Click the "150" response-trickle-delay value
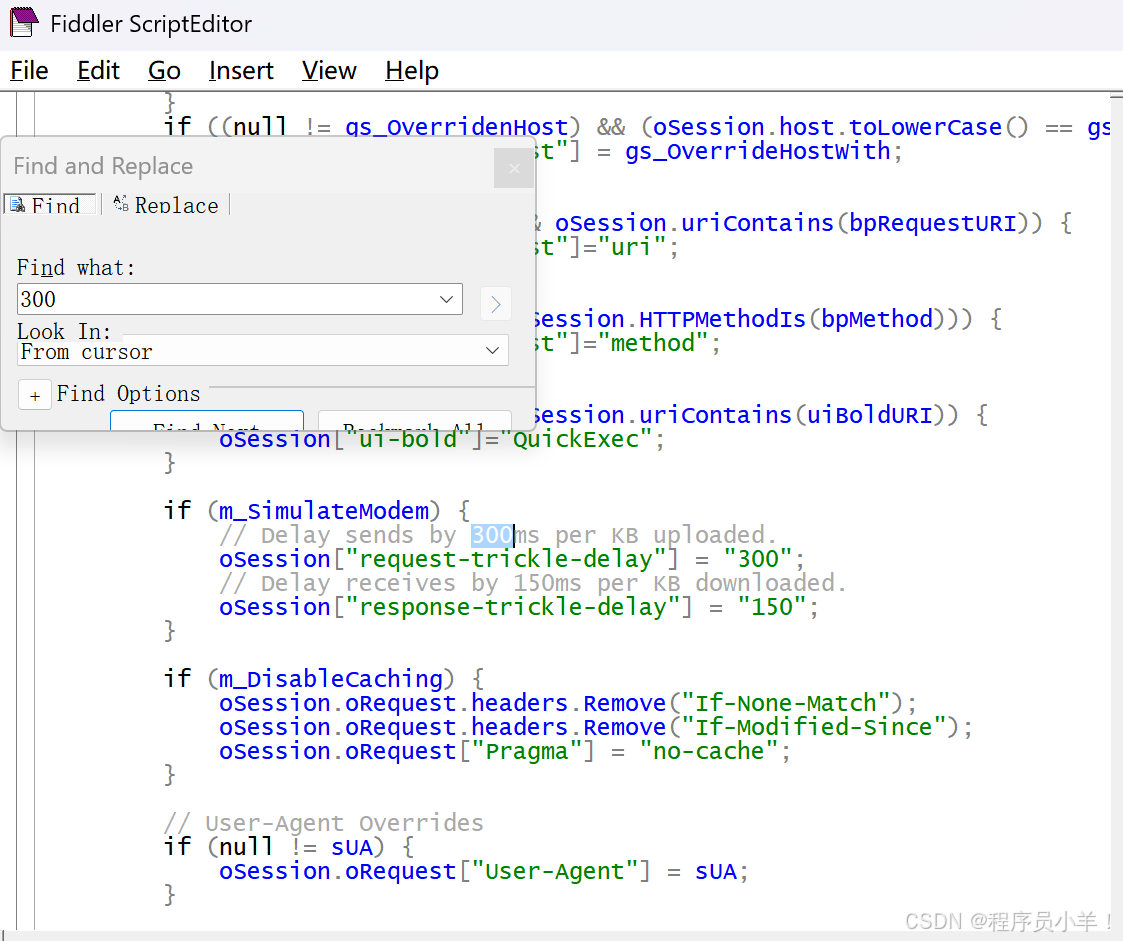1123x941 pixels. [x=772, y=607]
